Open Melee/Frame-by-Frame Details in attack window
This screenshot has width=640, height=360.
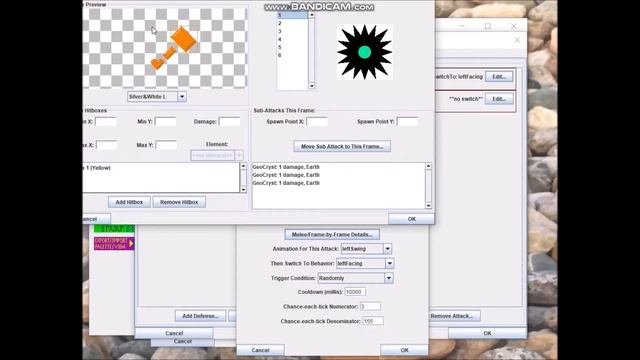[x=332, y=235]
